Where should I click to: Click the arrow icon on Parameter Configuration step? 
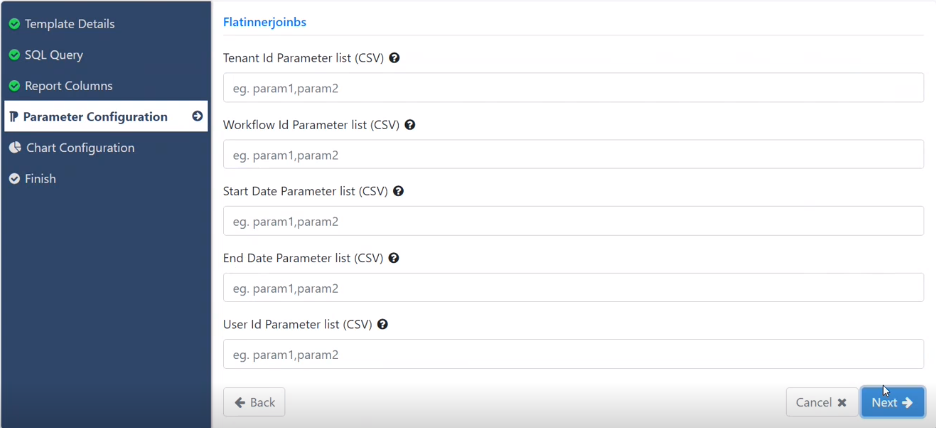pyautogui.click(x=197, y=116)
